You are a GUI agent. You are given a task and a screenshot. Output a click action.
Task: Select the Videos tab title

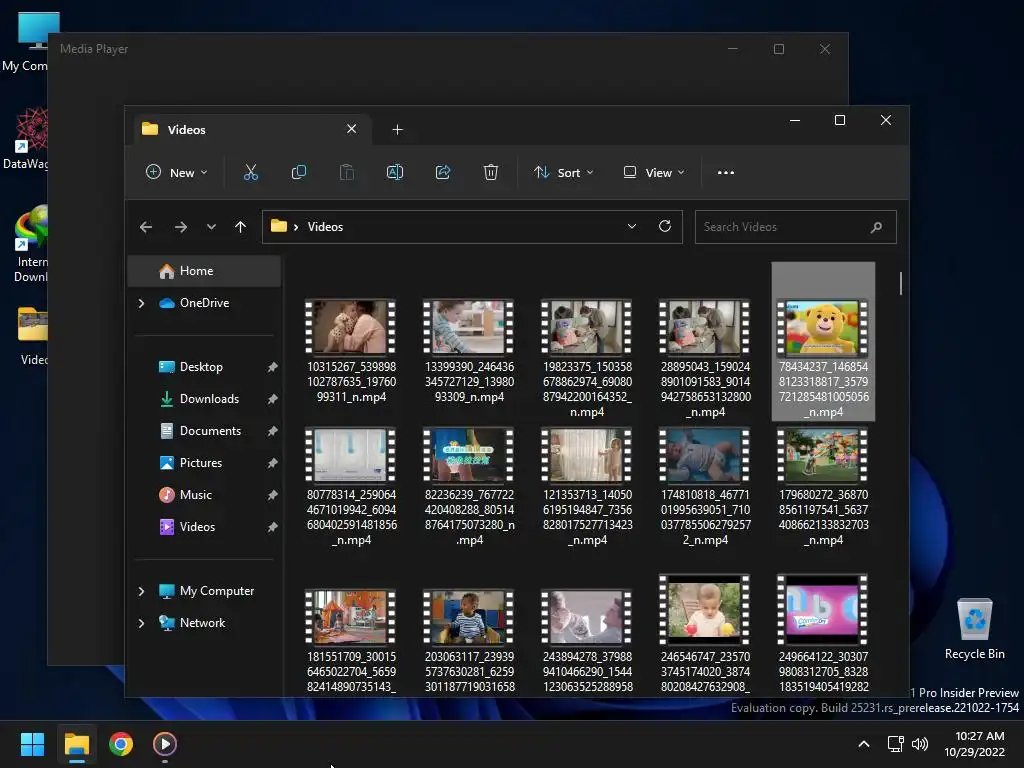pyautogui.click(x=186, y=129)
